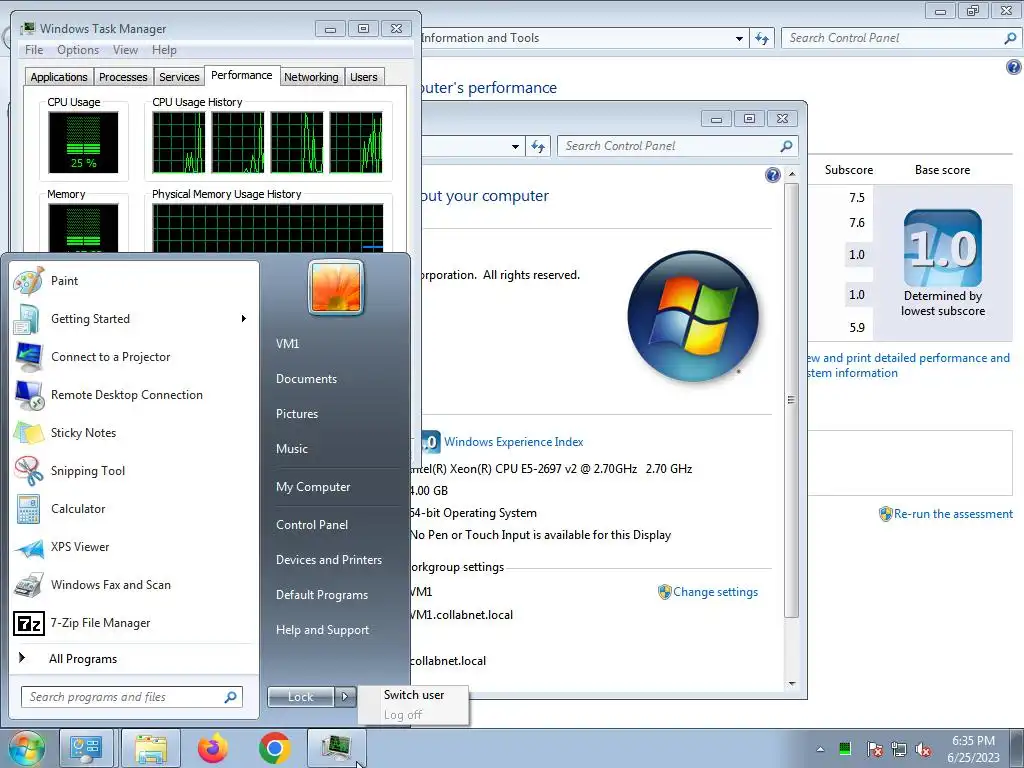
Task: Open Help and Support
Action: (x=323, y=630)
